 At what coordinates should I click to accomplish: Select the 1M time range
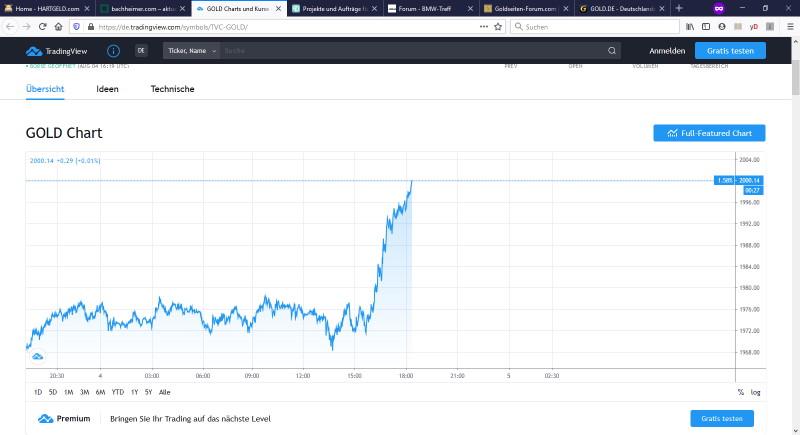(68, 392)
